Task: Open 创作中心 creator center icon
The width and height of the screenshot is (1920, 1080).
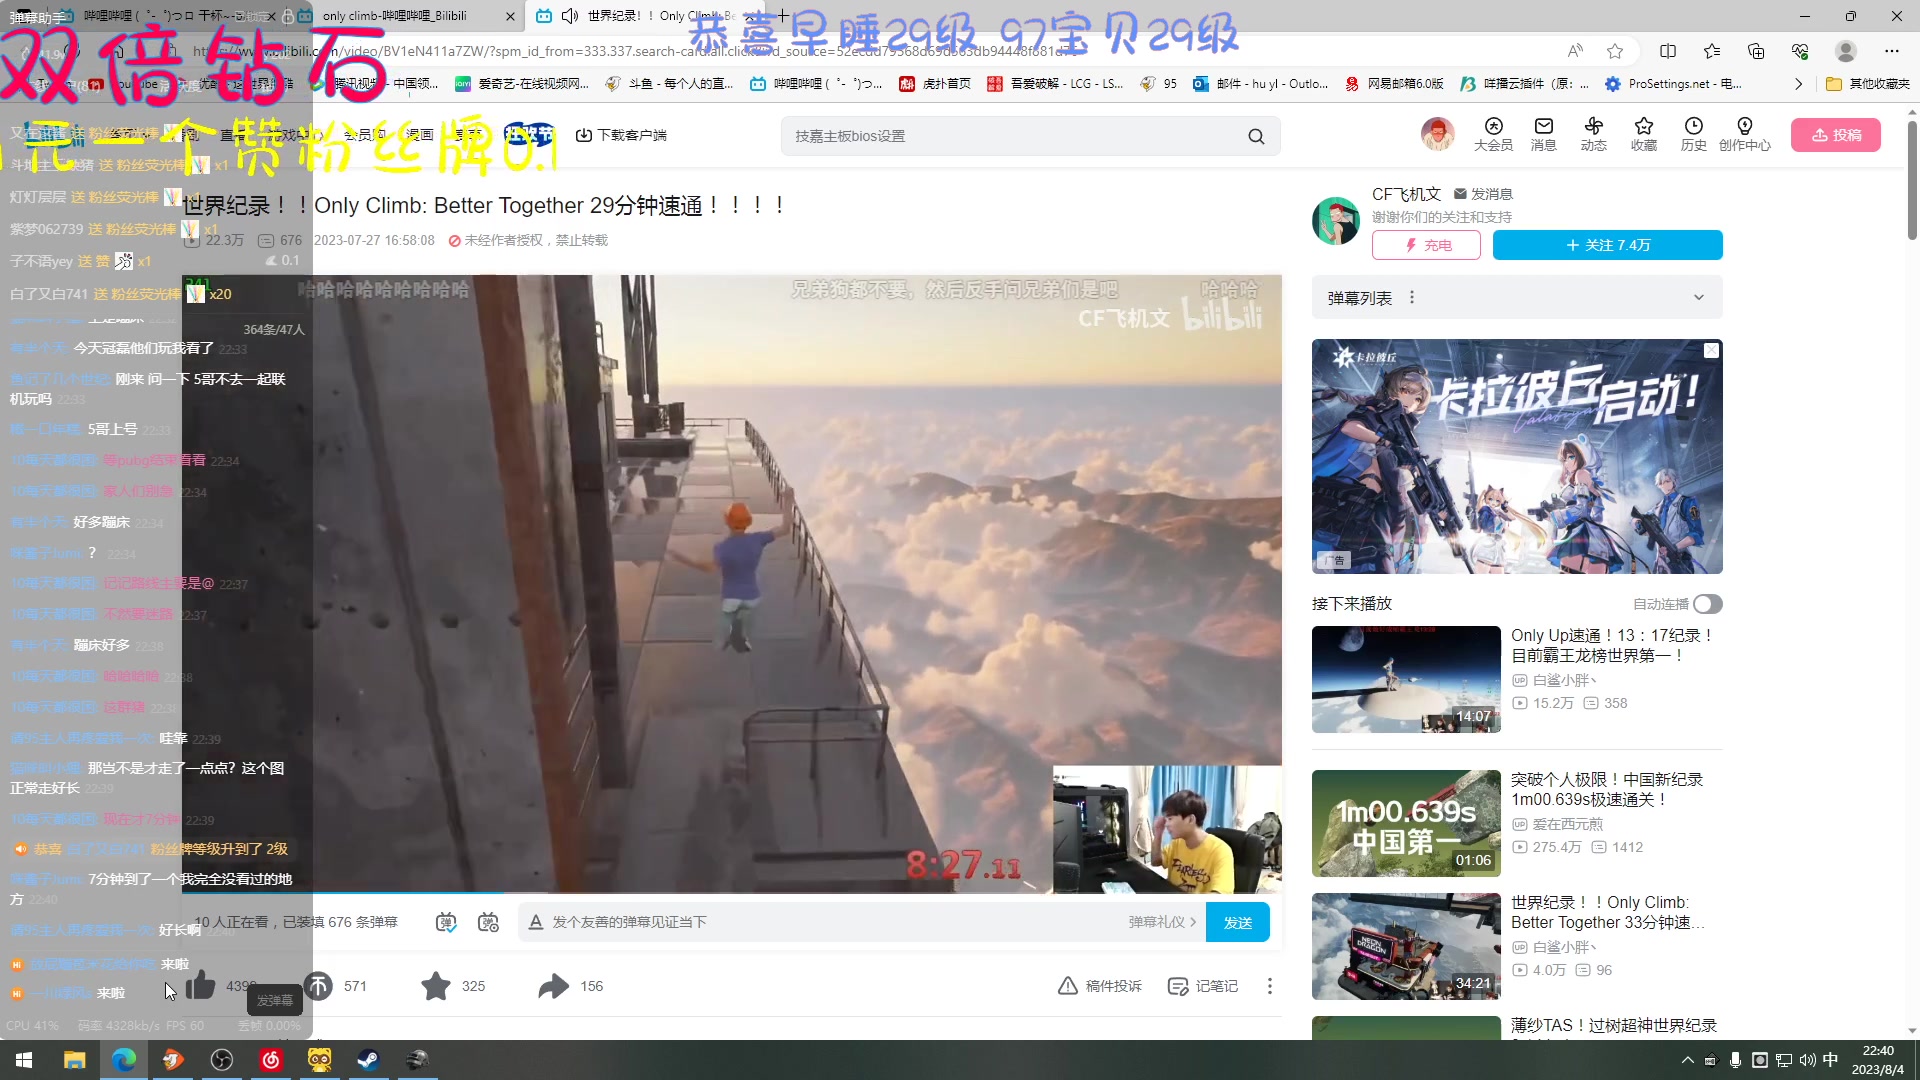Action: (1744, 134)
